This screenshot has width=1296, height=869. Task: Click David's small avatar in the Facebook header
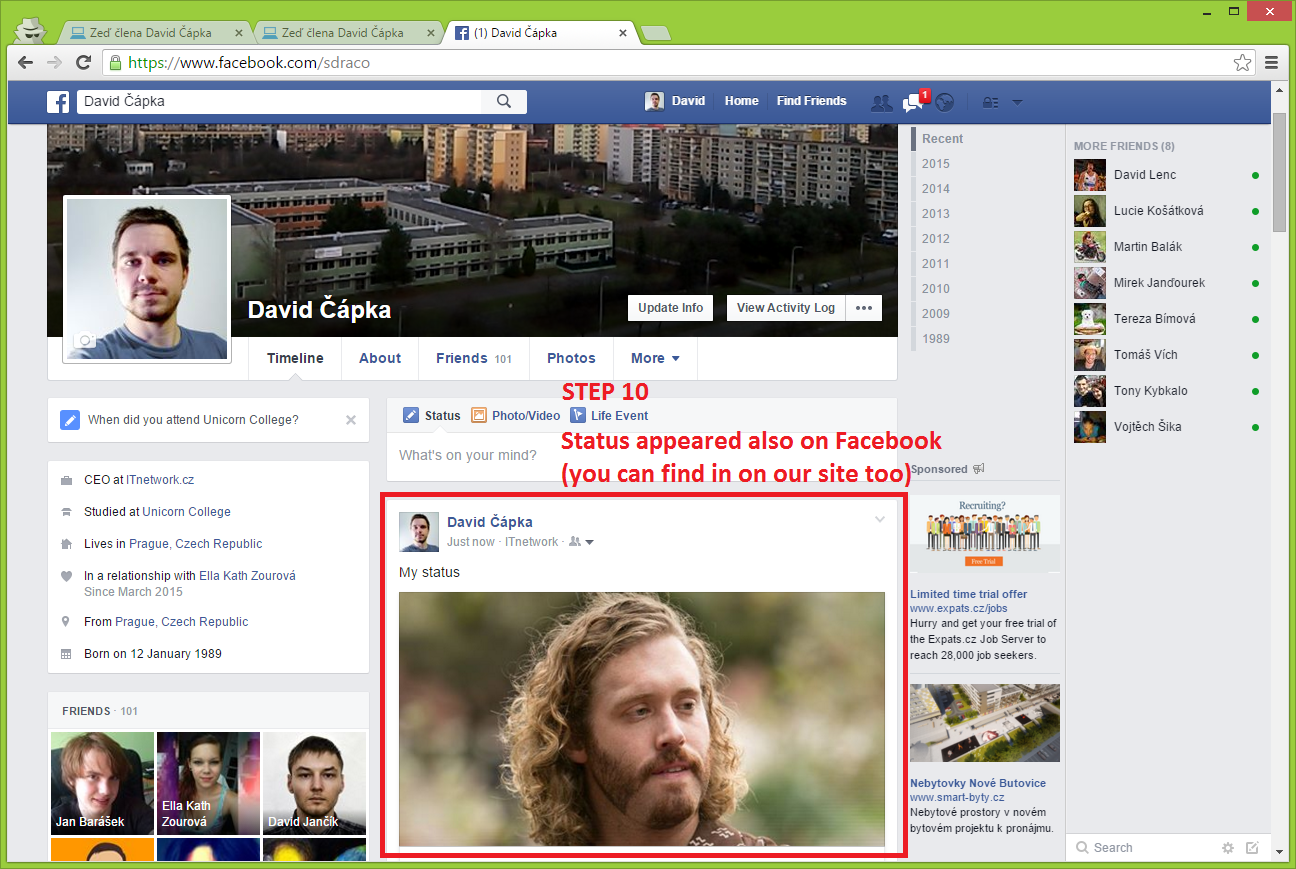(654, 101)
